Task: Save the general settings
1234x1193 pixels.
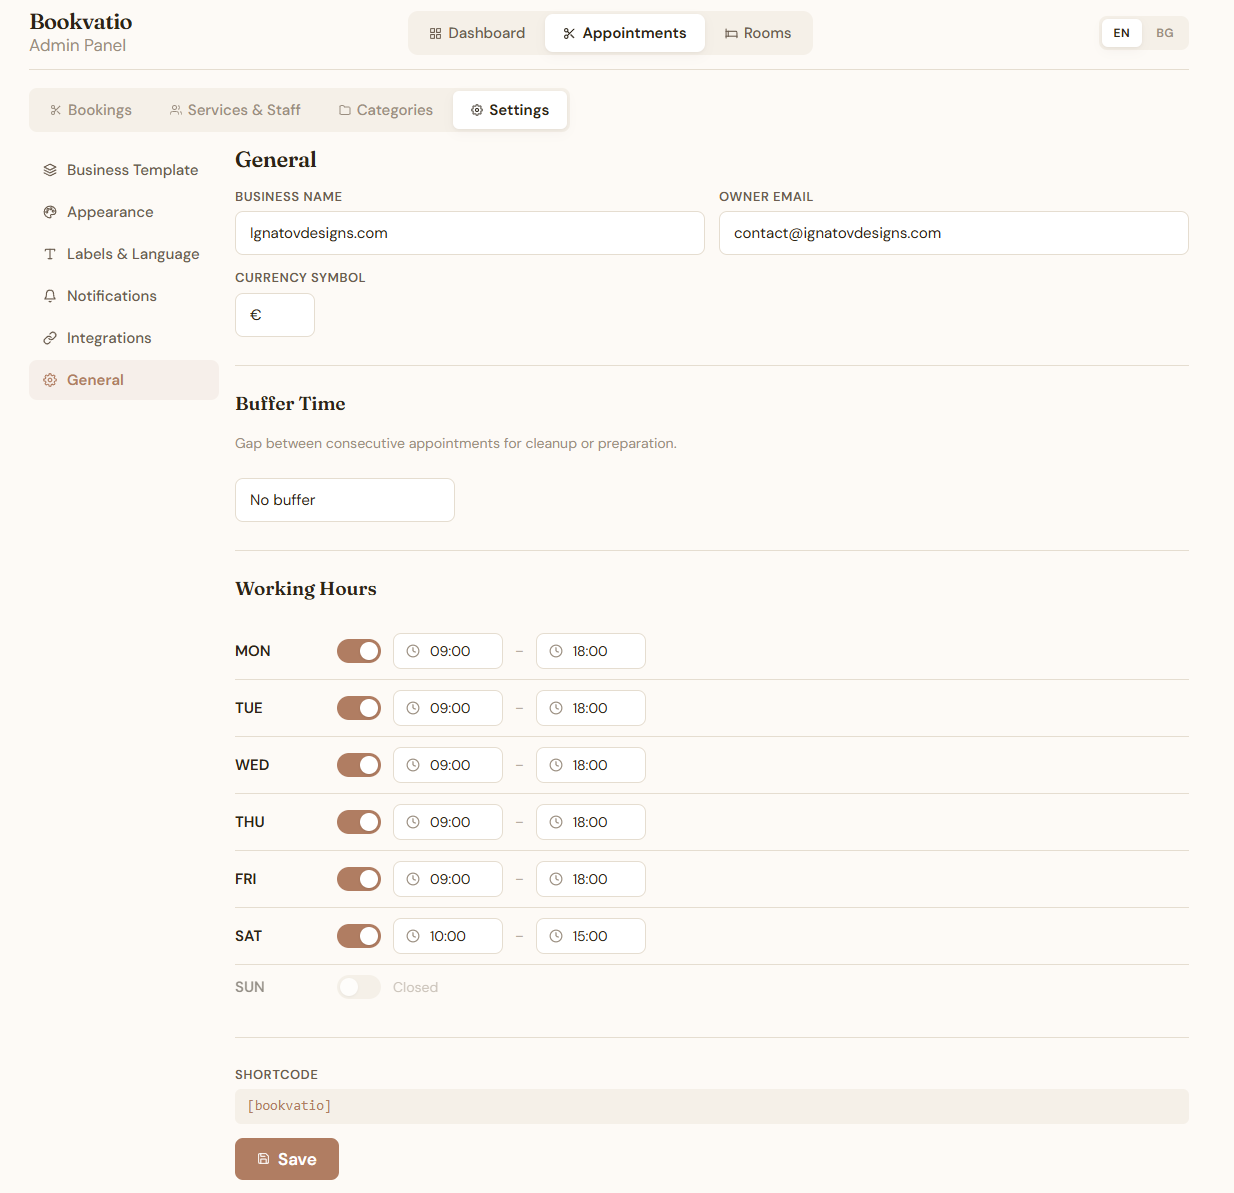Action: coord(287,1159)
